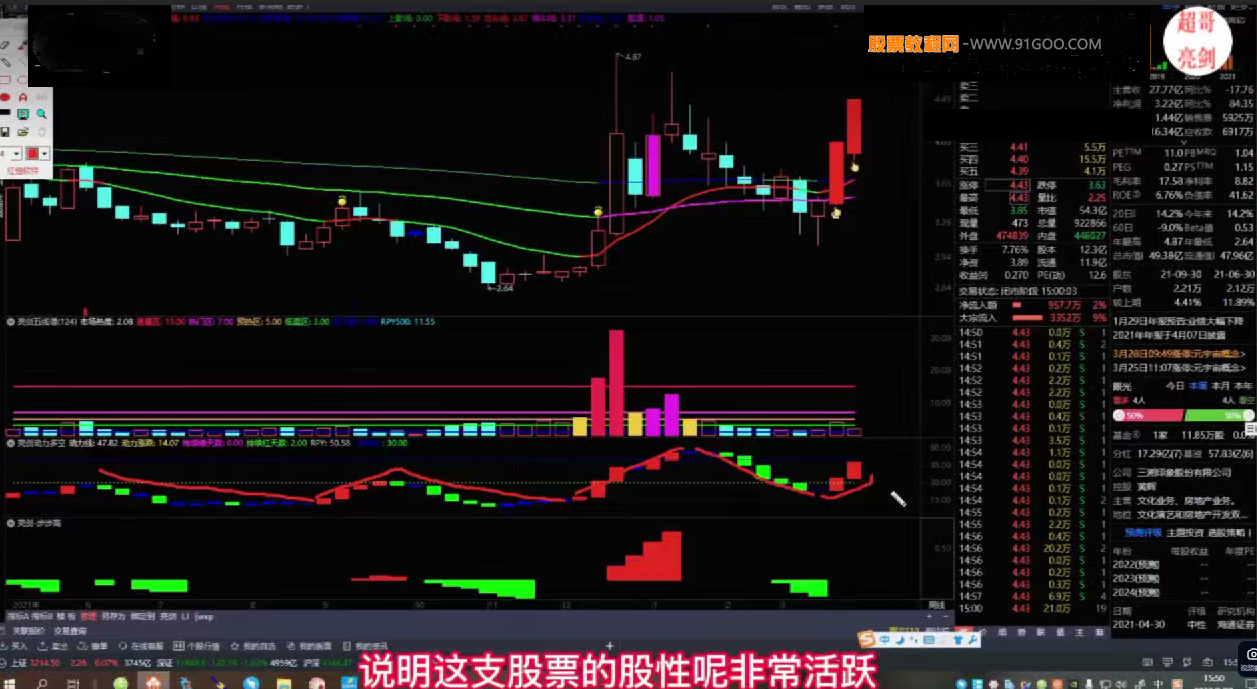Select the magnifier zoom tool in drawing palette
Screen dimensions: 1257x689
tap(41, 115)
